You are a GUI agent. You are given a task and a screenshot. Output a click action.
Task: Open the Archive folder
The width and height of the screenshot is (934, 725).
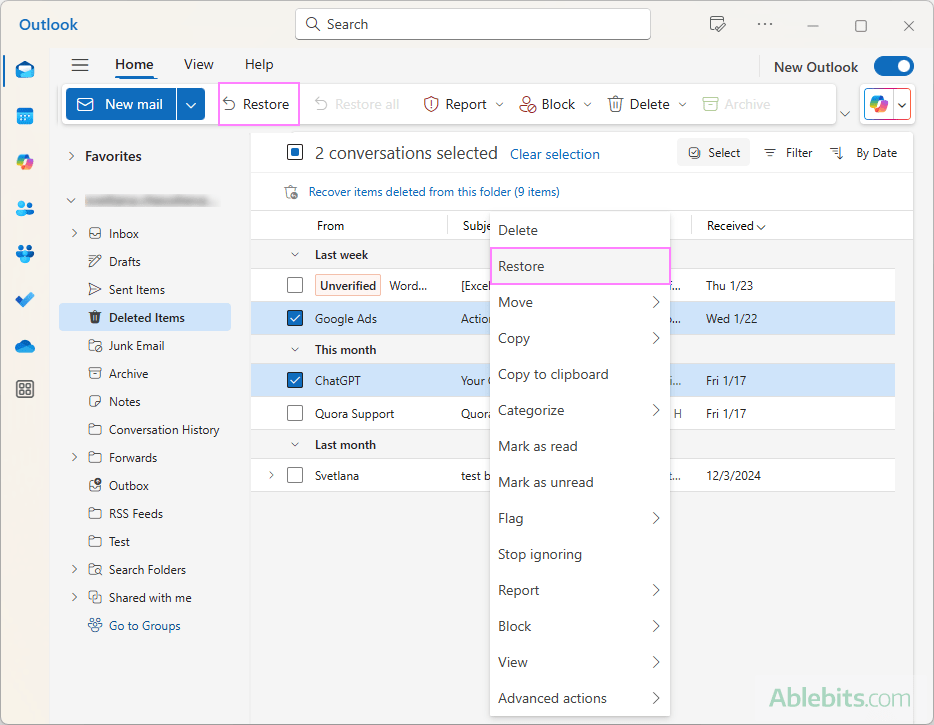128,374
